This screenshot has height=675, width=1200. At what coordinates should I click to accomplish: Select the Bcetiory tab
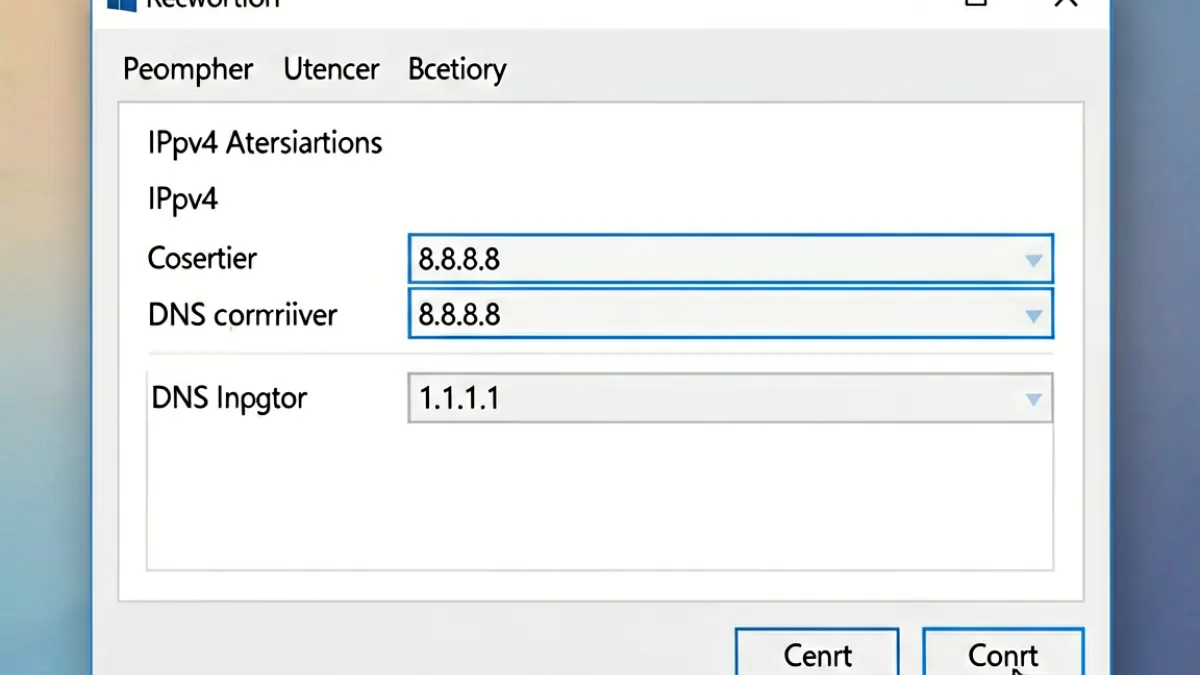[x=457, y=70]
